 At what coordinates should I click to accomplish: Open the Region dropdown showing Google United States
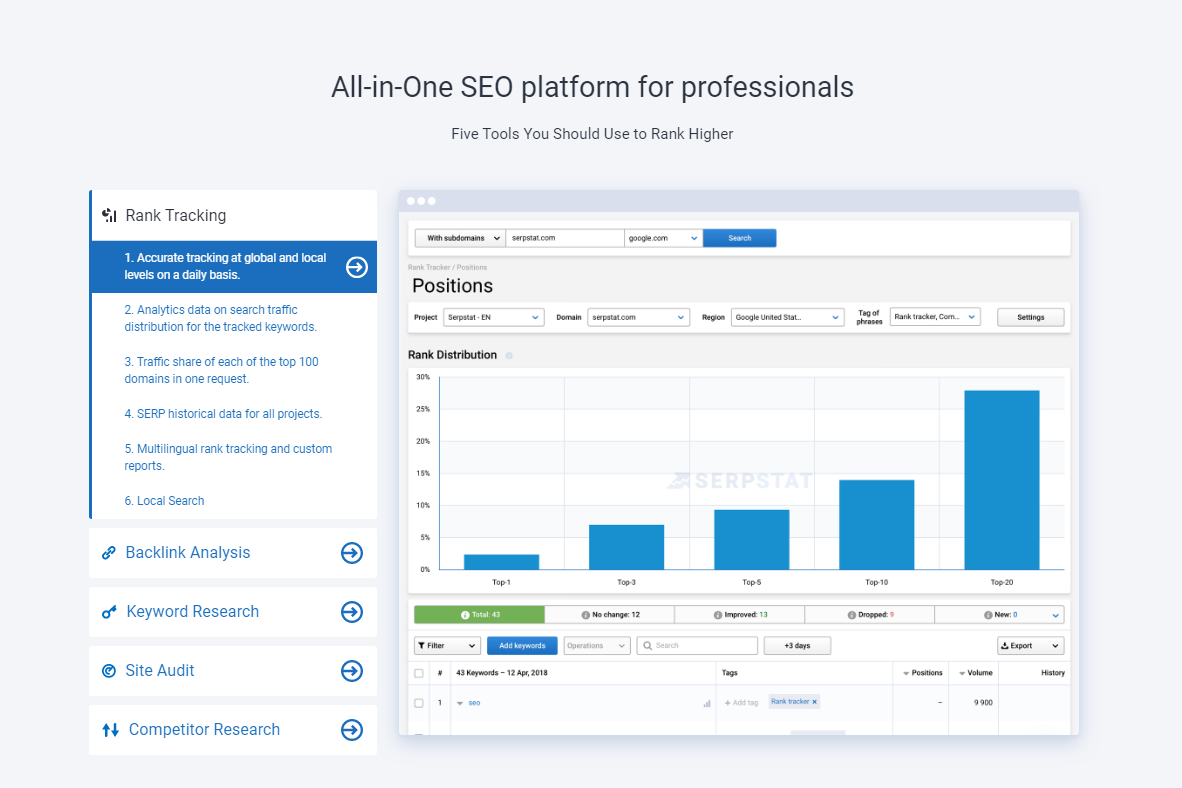coord(787,316)
